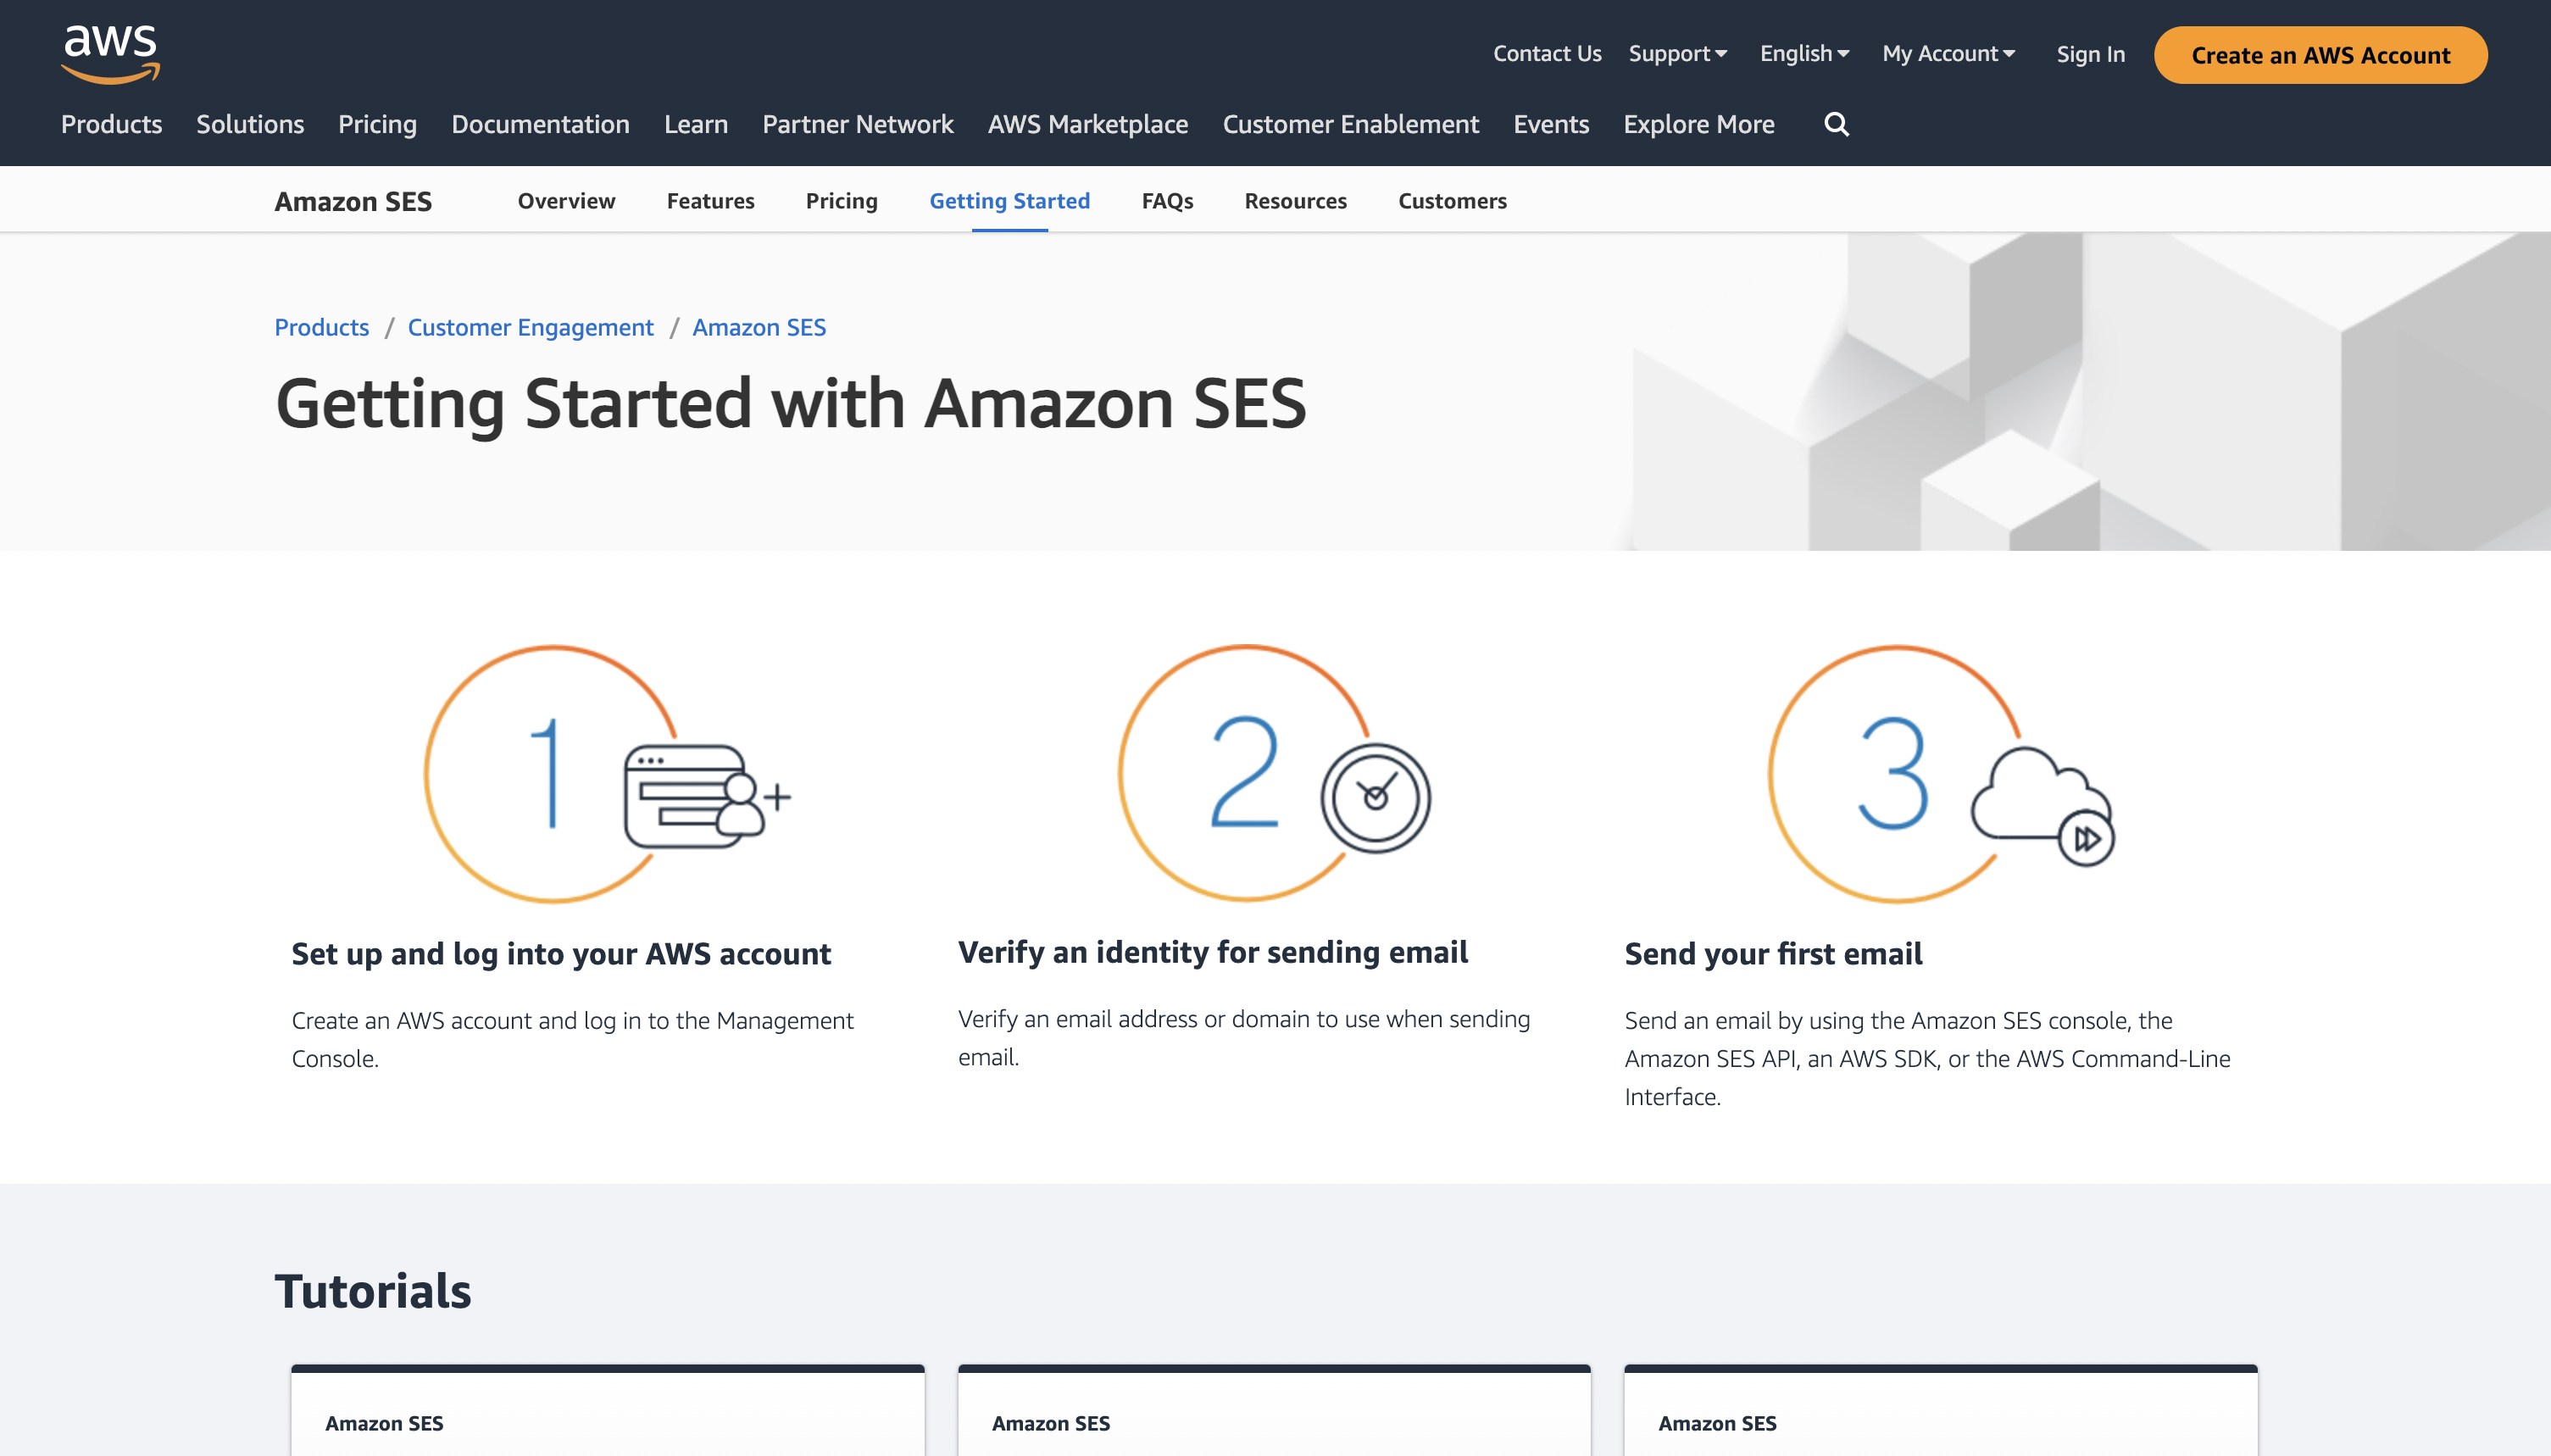Open the site search magnifier

coord(1835,124)
